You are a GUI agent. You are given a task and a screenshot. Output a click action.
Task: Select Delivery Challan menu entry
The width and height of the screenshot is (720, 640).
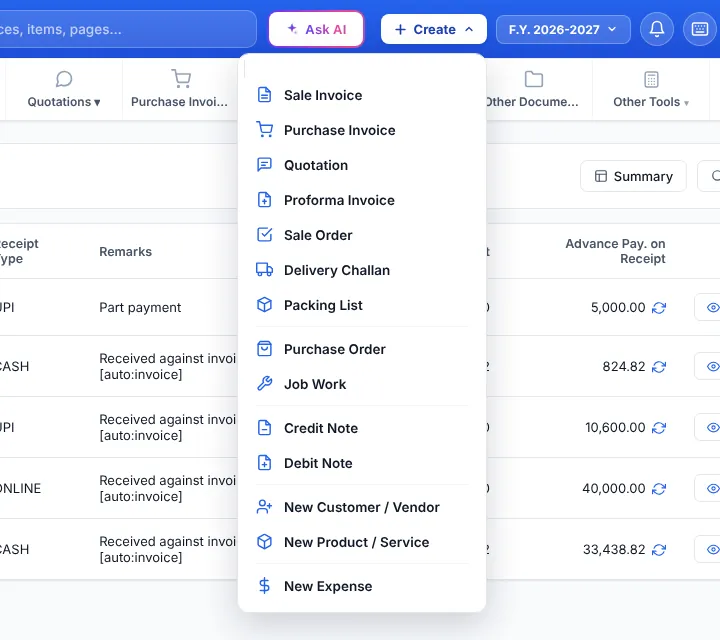[362, 270]
